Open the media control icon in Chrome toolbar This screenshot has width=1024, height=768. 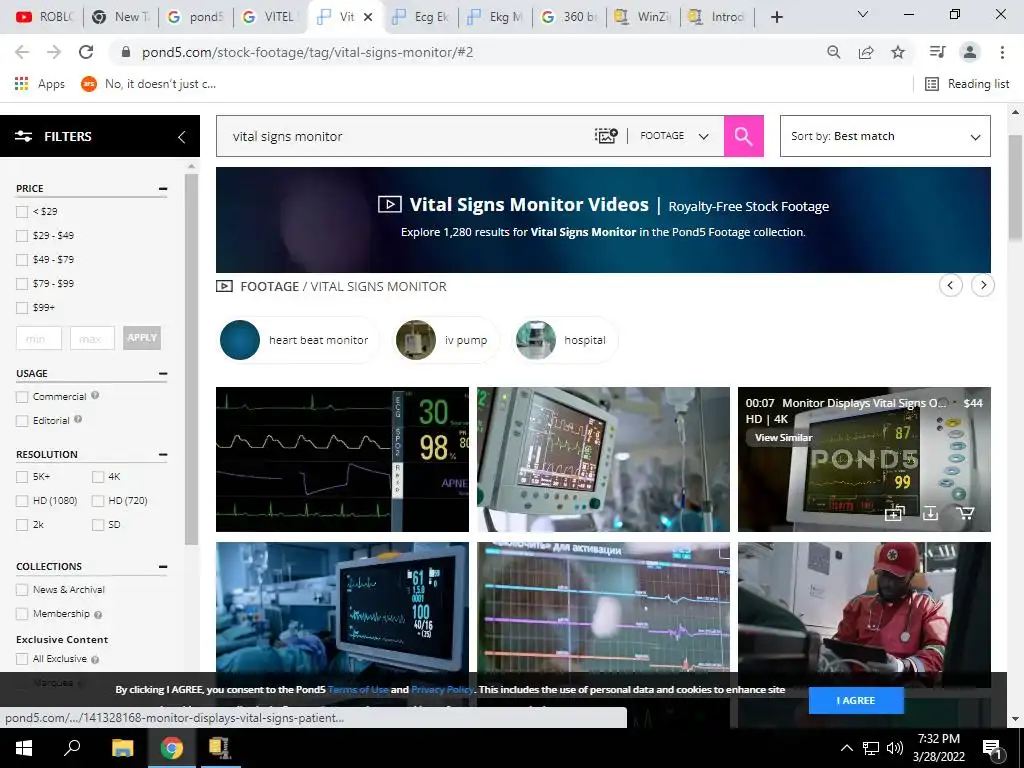937,52
